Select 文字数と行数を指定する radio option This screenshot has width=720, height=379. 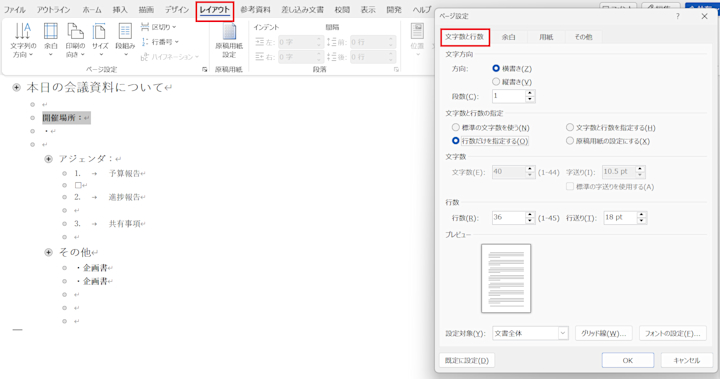tap(570, 127)
